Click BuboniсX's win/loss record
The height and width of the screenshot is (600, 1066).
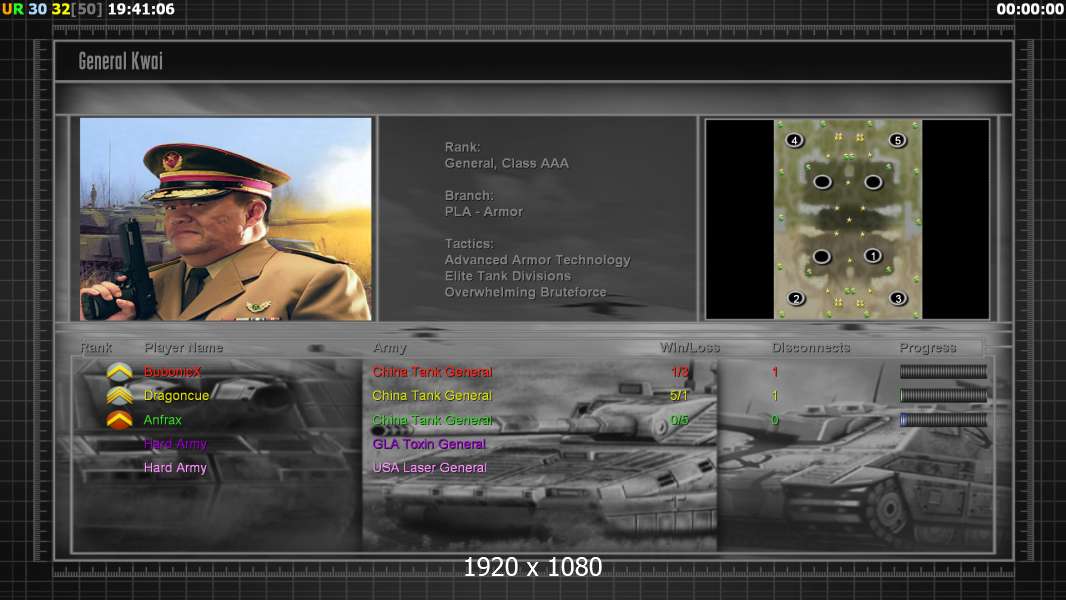(x=679, y=372)
